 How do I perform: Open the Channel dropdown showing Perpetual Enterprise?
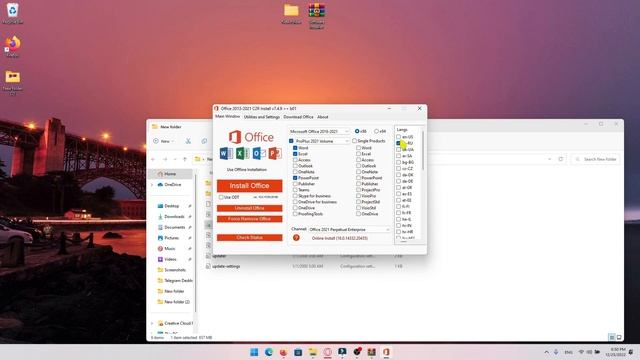[x=349, y=229]
